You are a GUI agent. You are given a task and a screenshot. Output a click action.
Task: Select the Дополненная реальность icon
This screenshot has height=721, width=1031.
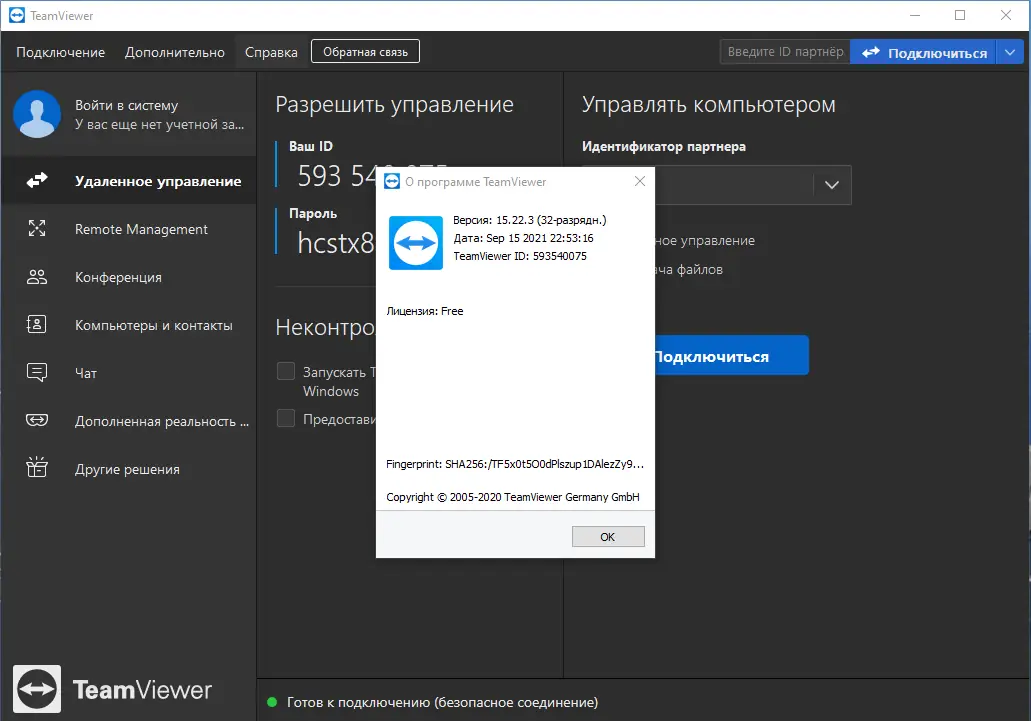37,420
